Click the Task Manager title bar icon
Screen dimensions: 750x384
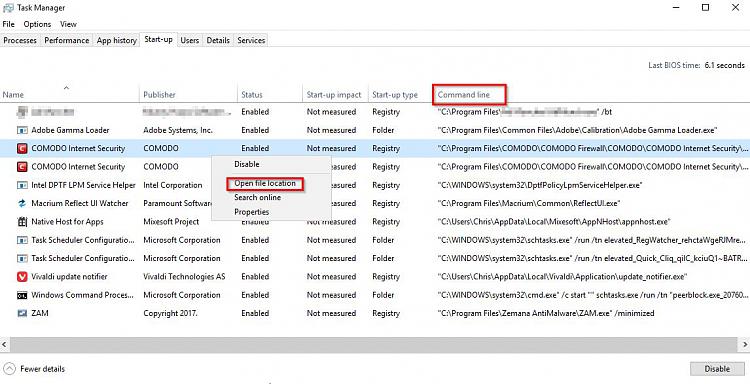pyautogui.click(x=8, y=8)
